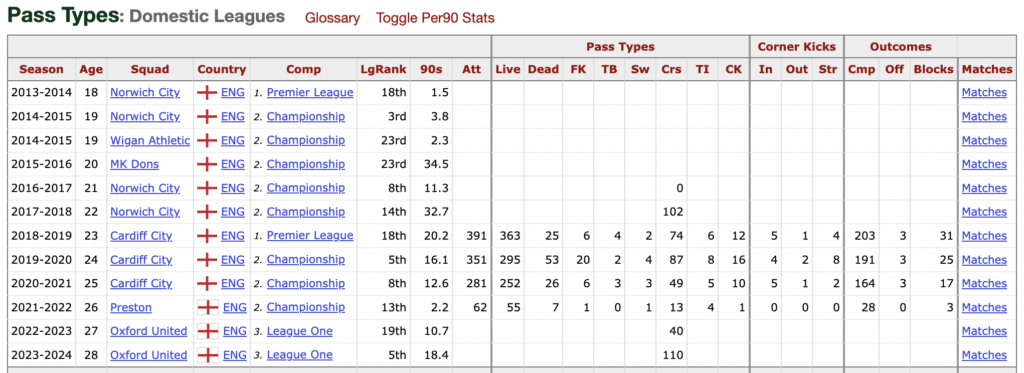Open the Glossary link
The image size is (1024, 373).
[x=332, y=18]
